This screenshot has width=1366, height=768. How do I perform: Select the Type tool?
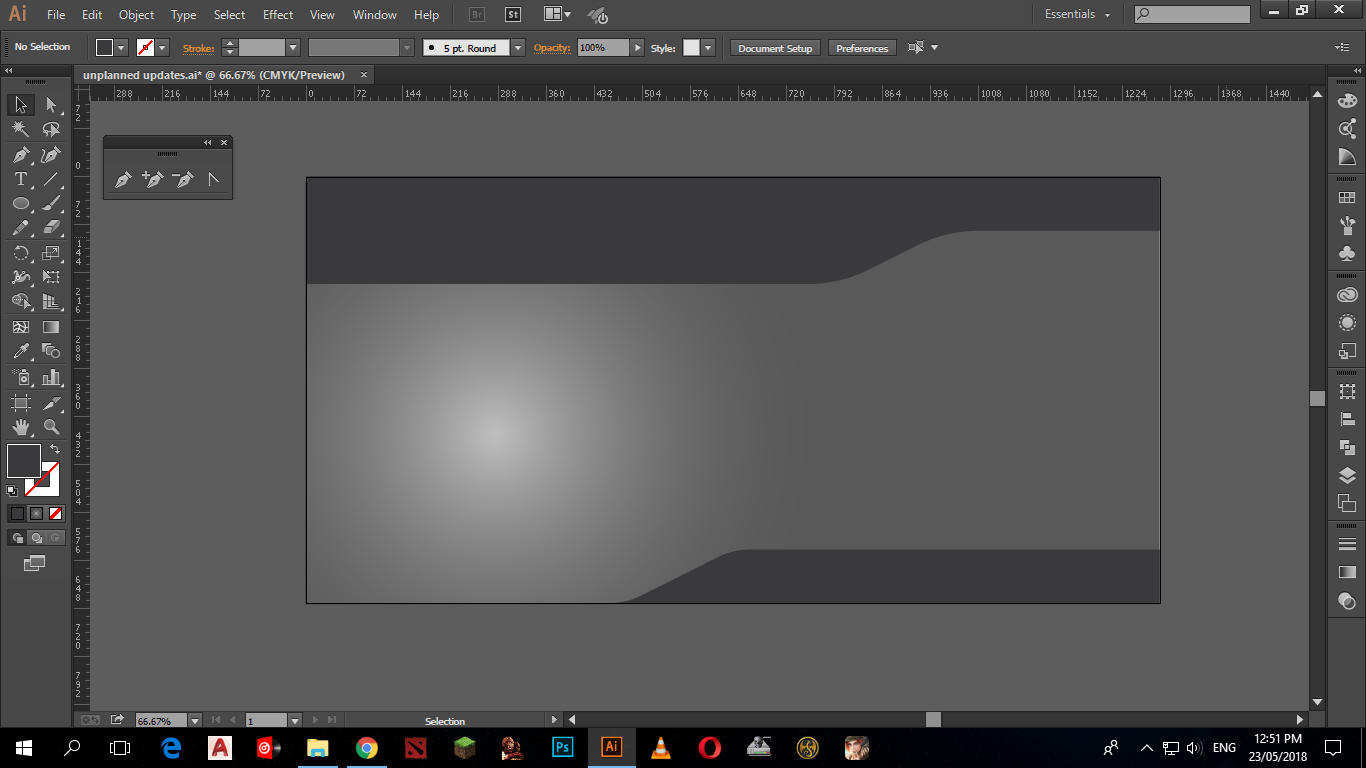(20, 180)
